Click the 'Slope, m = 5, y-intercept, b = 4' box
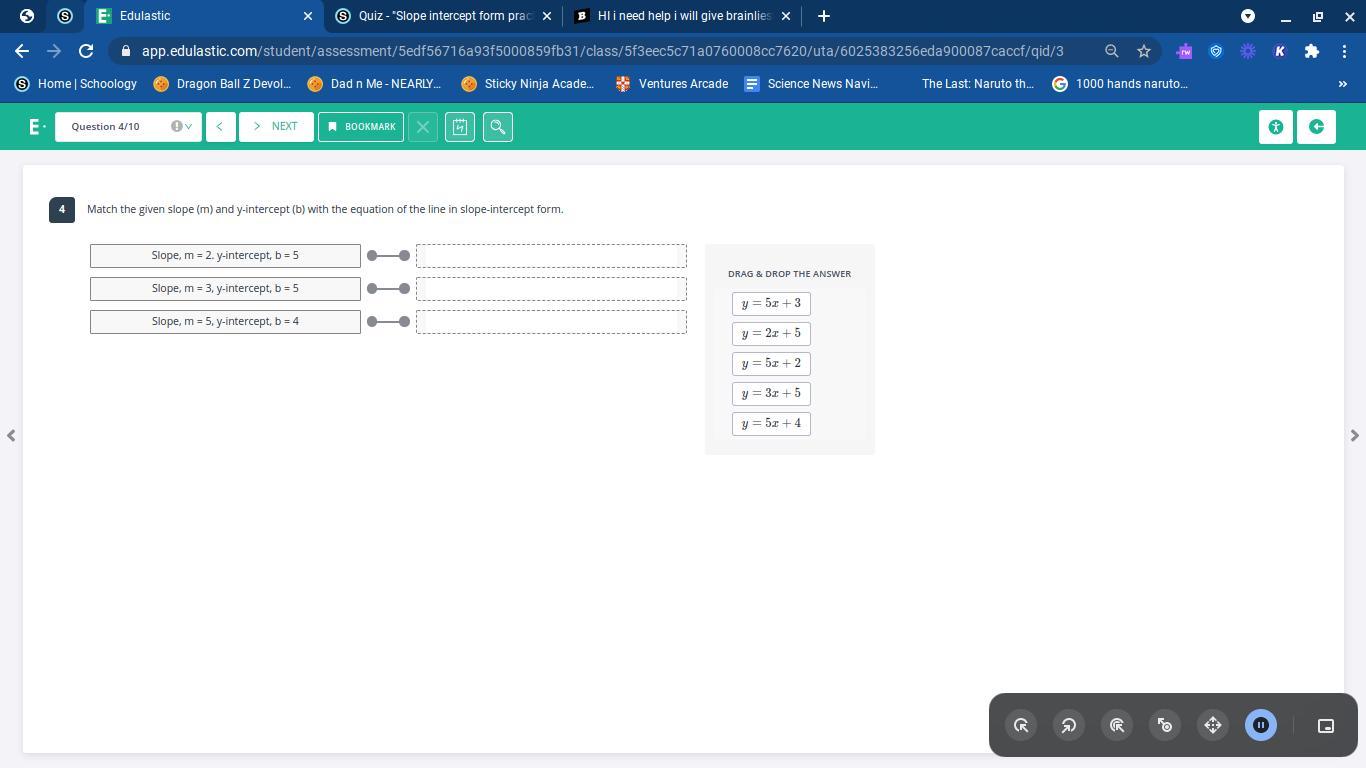The image size is (1366, 768). pos(225,322)
